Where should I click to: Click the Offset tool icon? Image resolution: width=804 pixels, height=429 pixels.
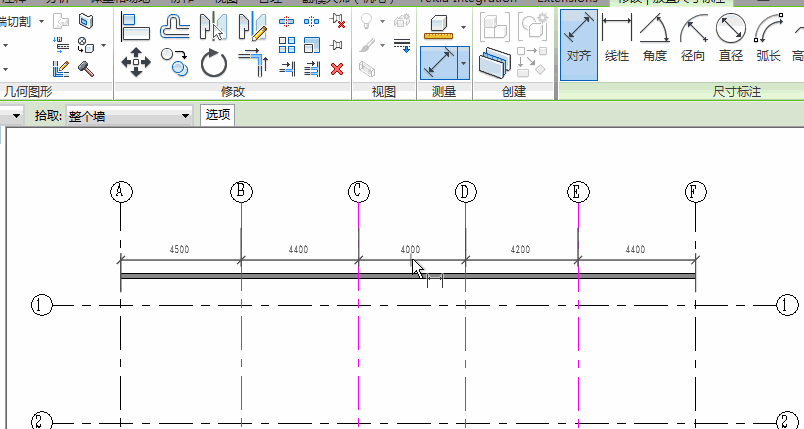pyautogui.click(x=175, y=27)
